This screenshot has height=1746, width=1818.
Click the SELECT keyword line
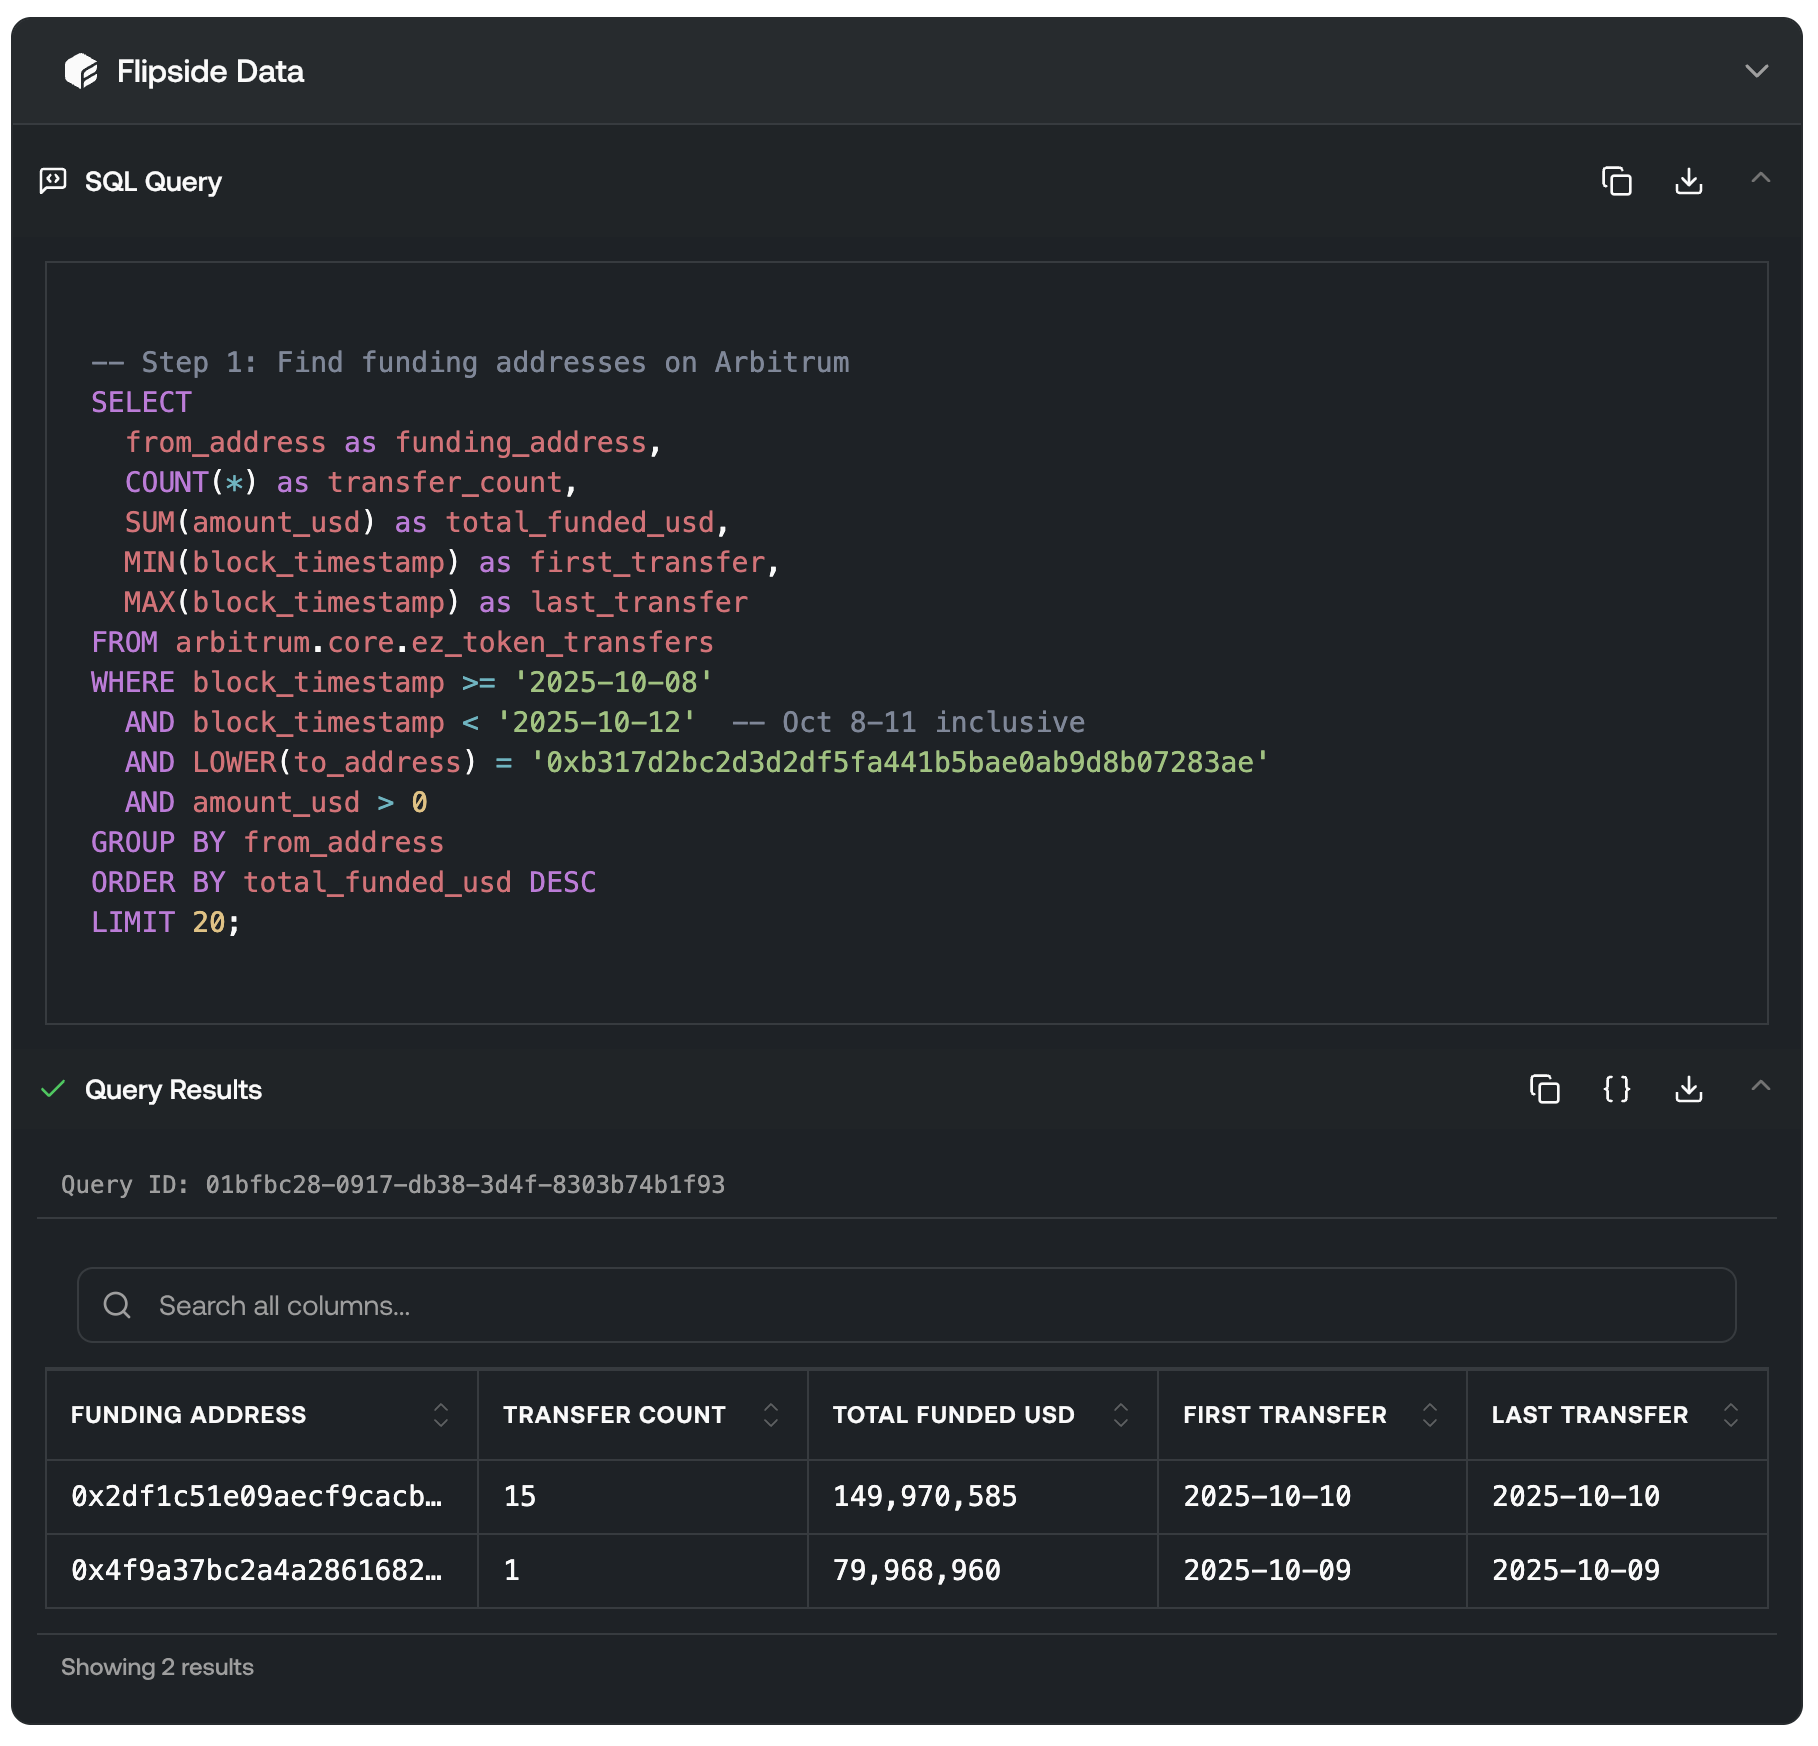(x=141, y=402)
